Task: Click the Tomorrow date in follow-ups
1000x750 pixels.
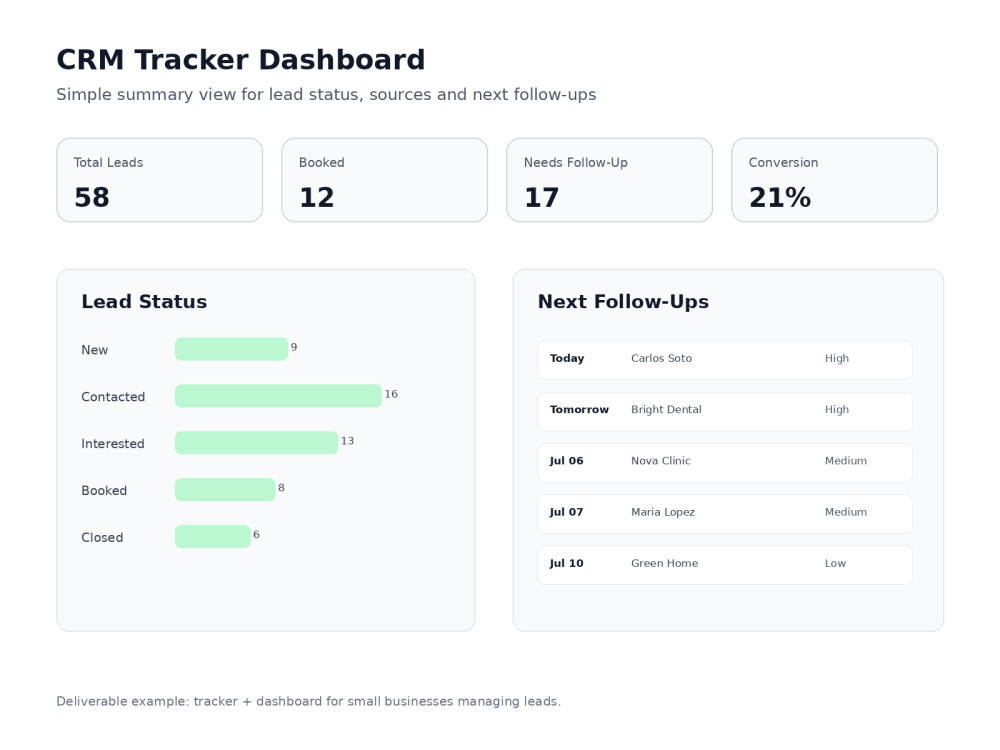Action: 579,409
